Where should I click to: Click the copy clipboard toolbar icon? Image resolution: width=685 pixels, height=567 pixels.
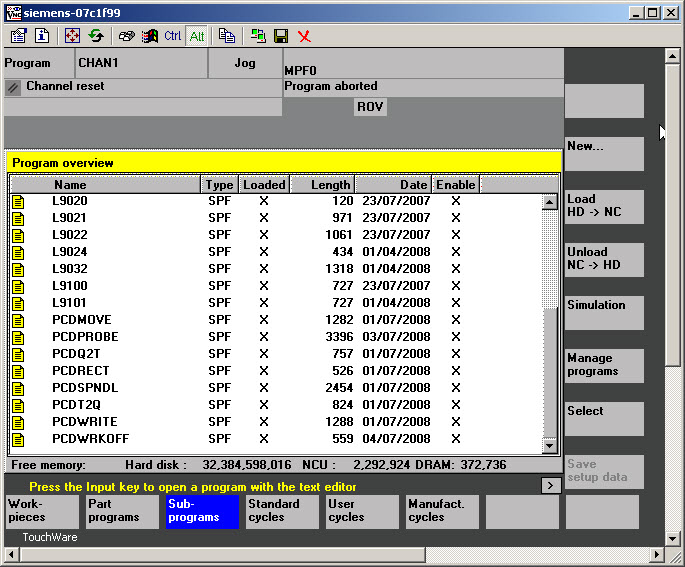(227, 36)
